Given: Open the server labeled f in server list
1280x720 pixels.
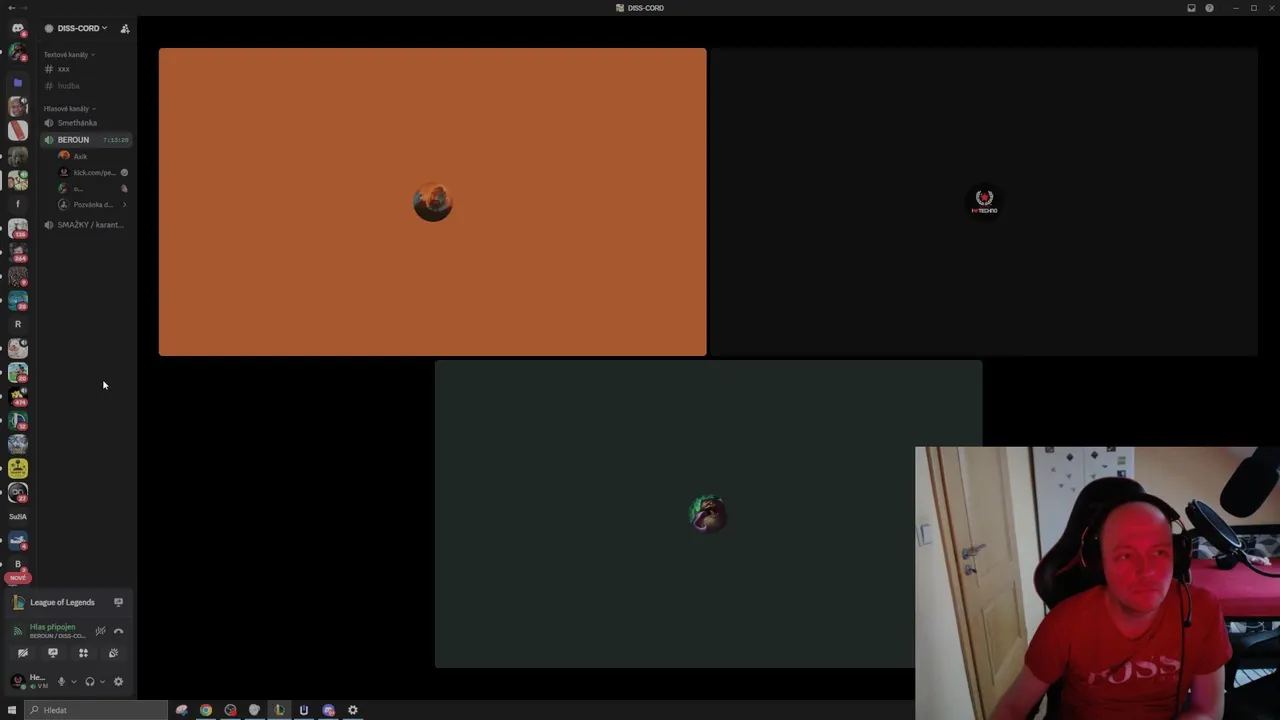Looking at the screenshot, I should (x=18, y=204).
